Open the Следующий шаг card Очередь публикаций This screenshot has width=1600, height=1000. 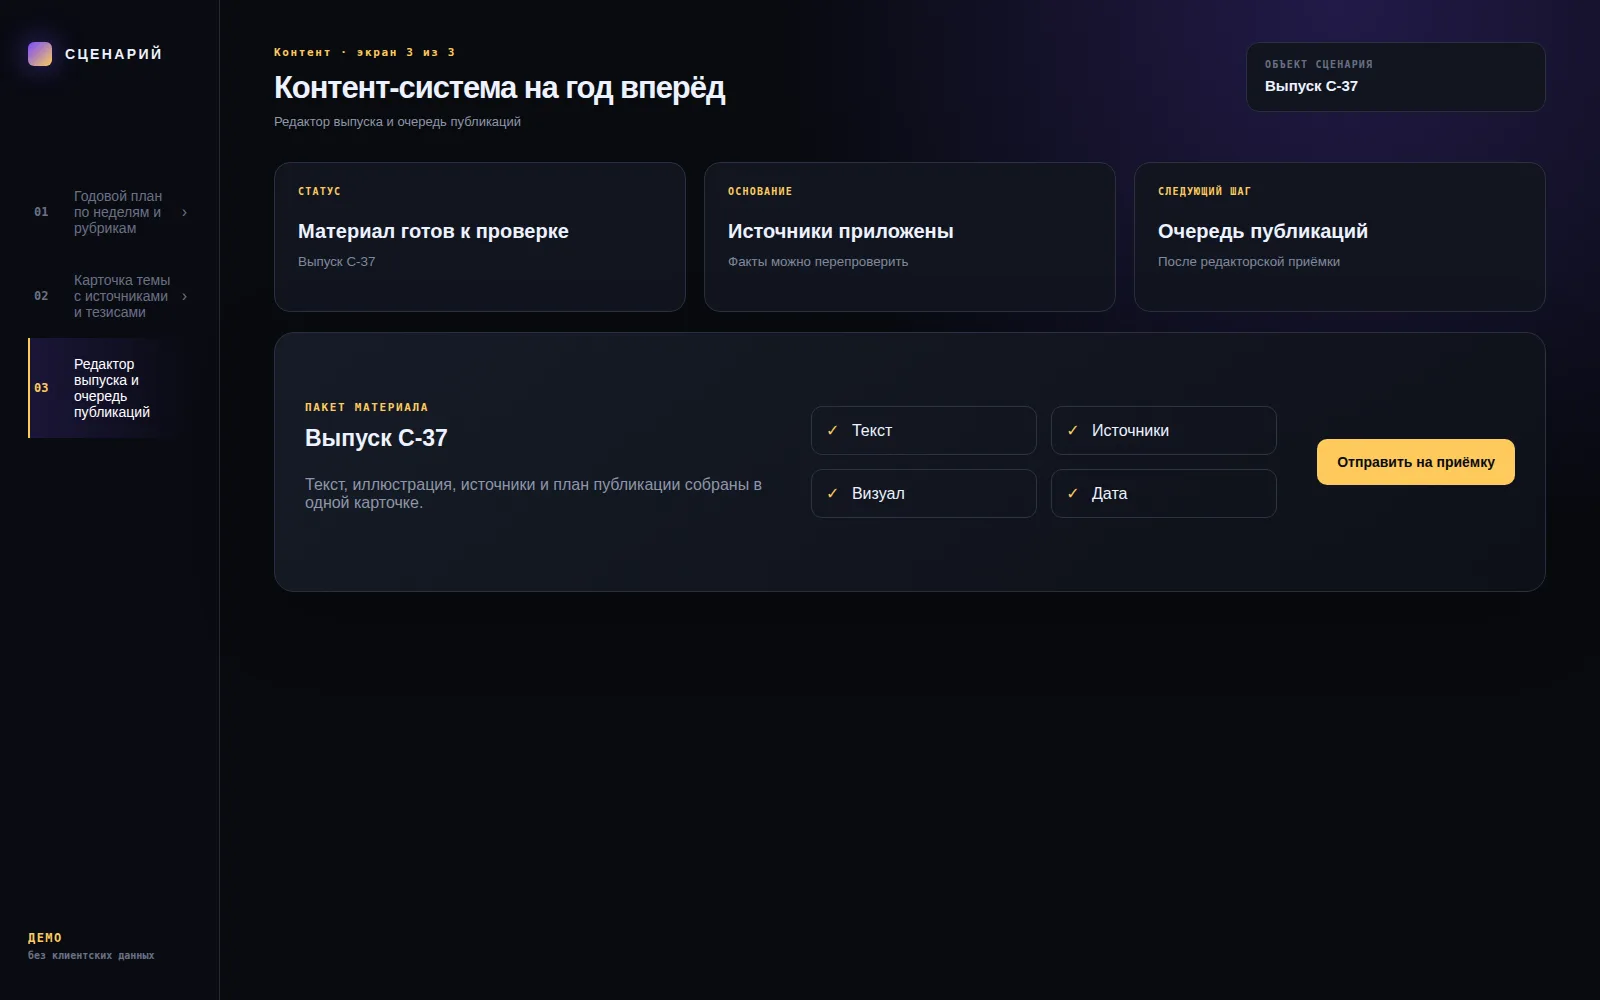click(1339, 237)
